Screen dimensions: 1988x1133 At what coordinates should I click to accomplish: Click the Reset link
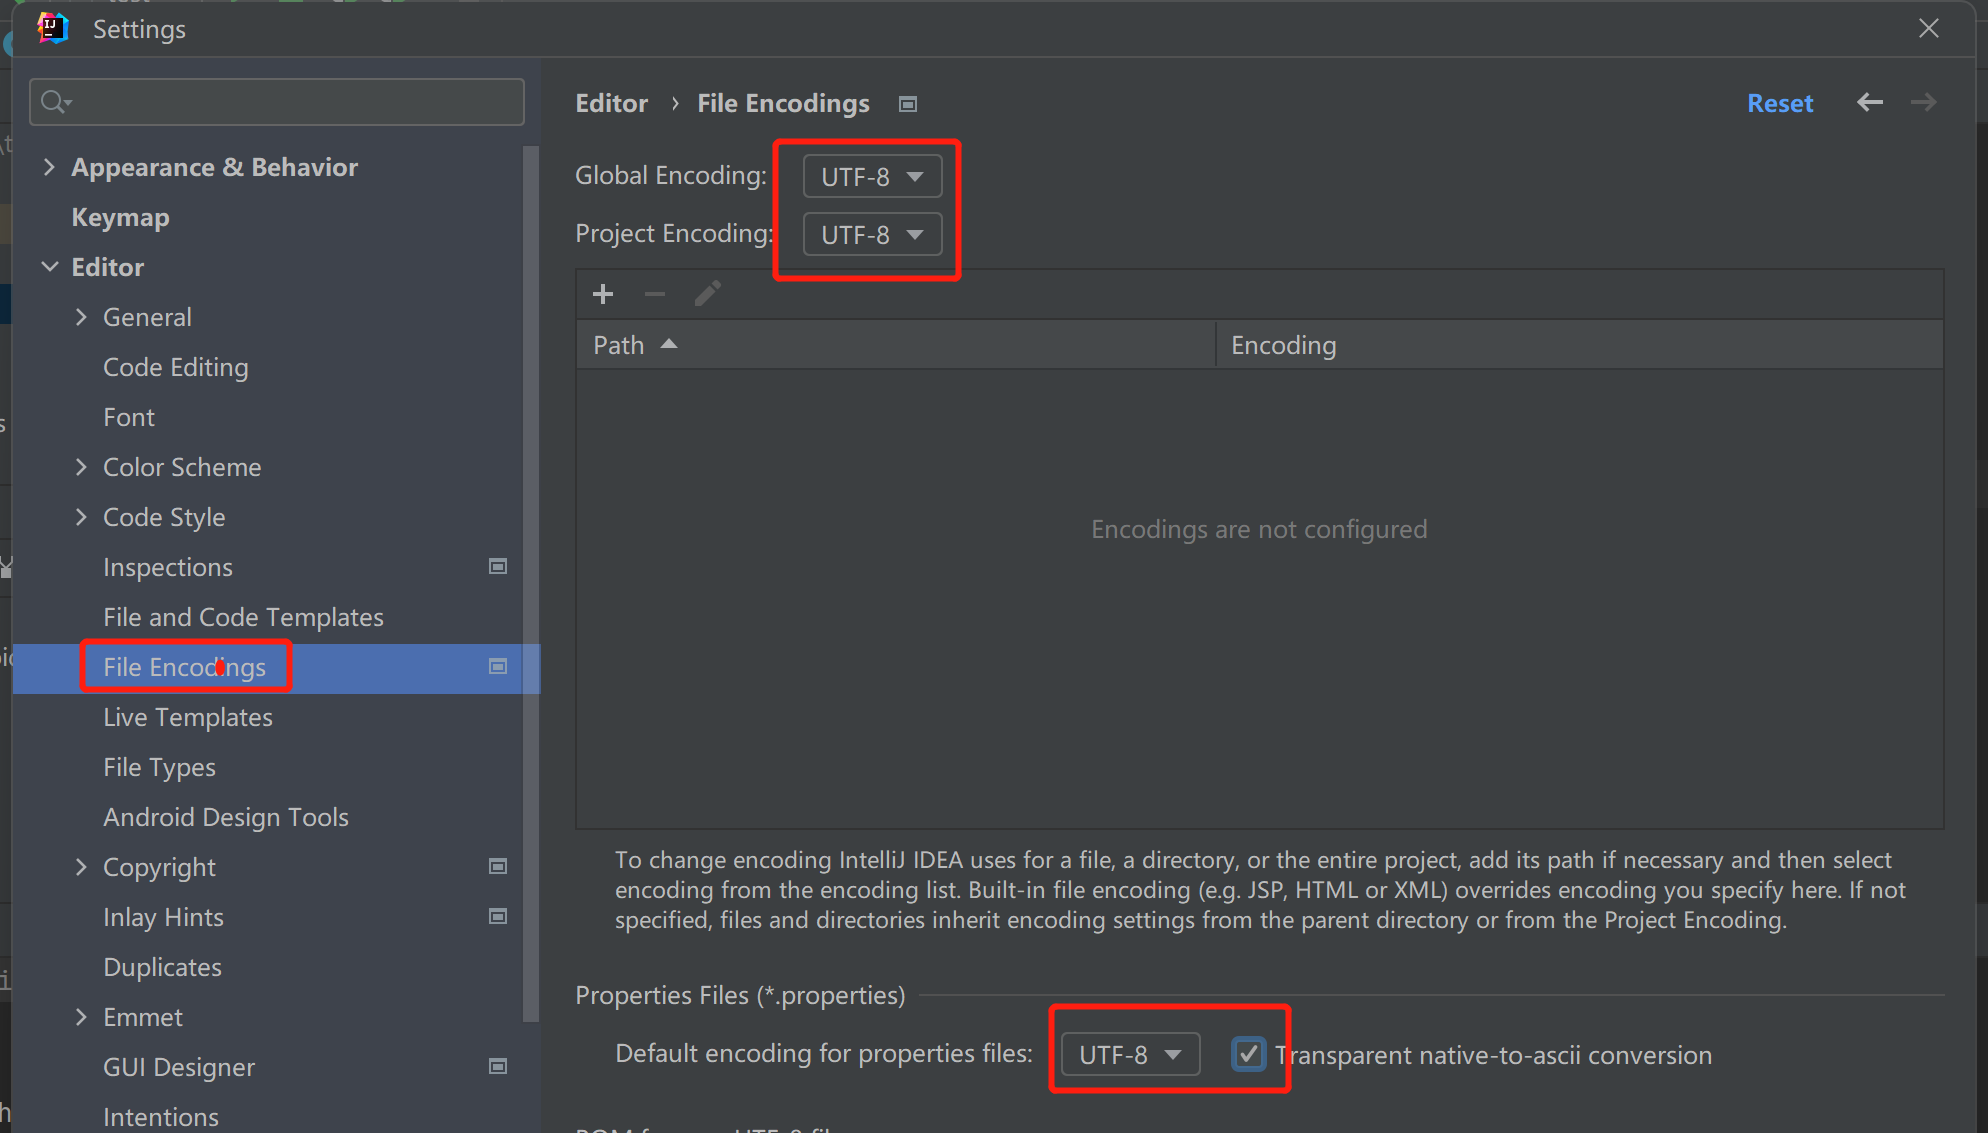coord(1780,102)
